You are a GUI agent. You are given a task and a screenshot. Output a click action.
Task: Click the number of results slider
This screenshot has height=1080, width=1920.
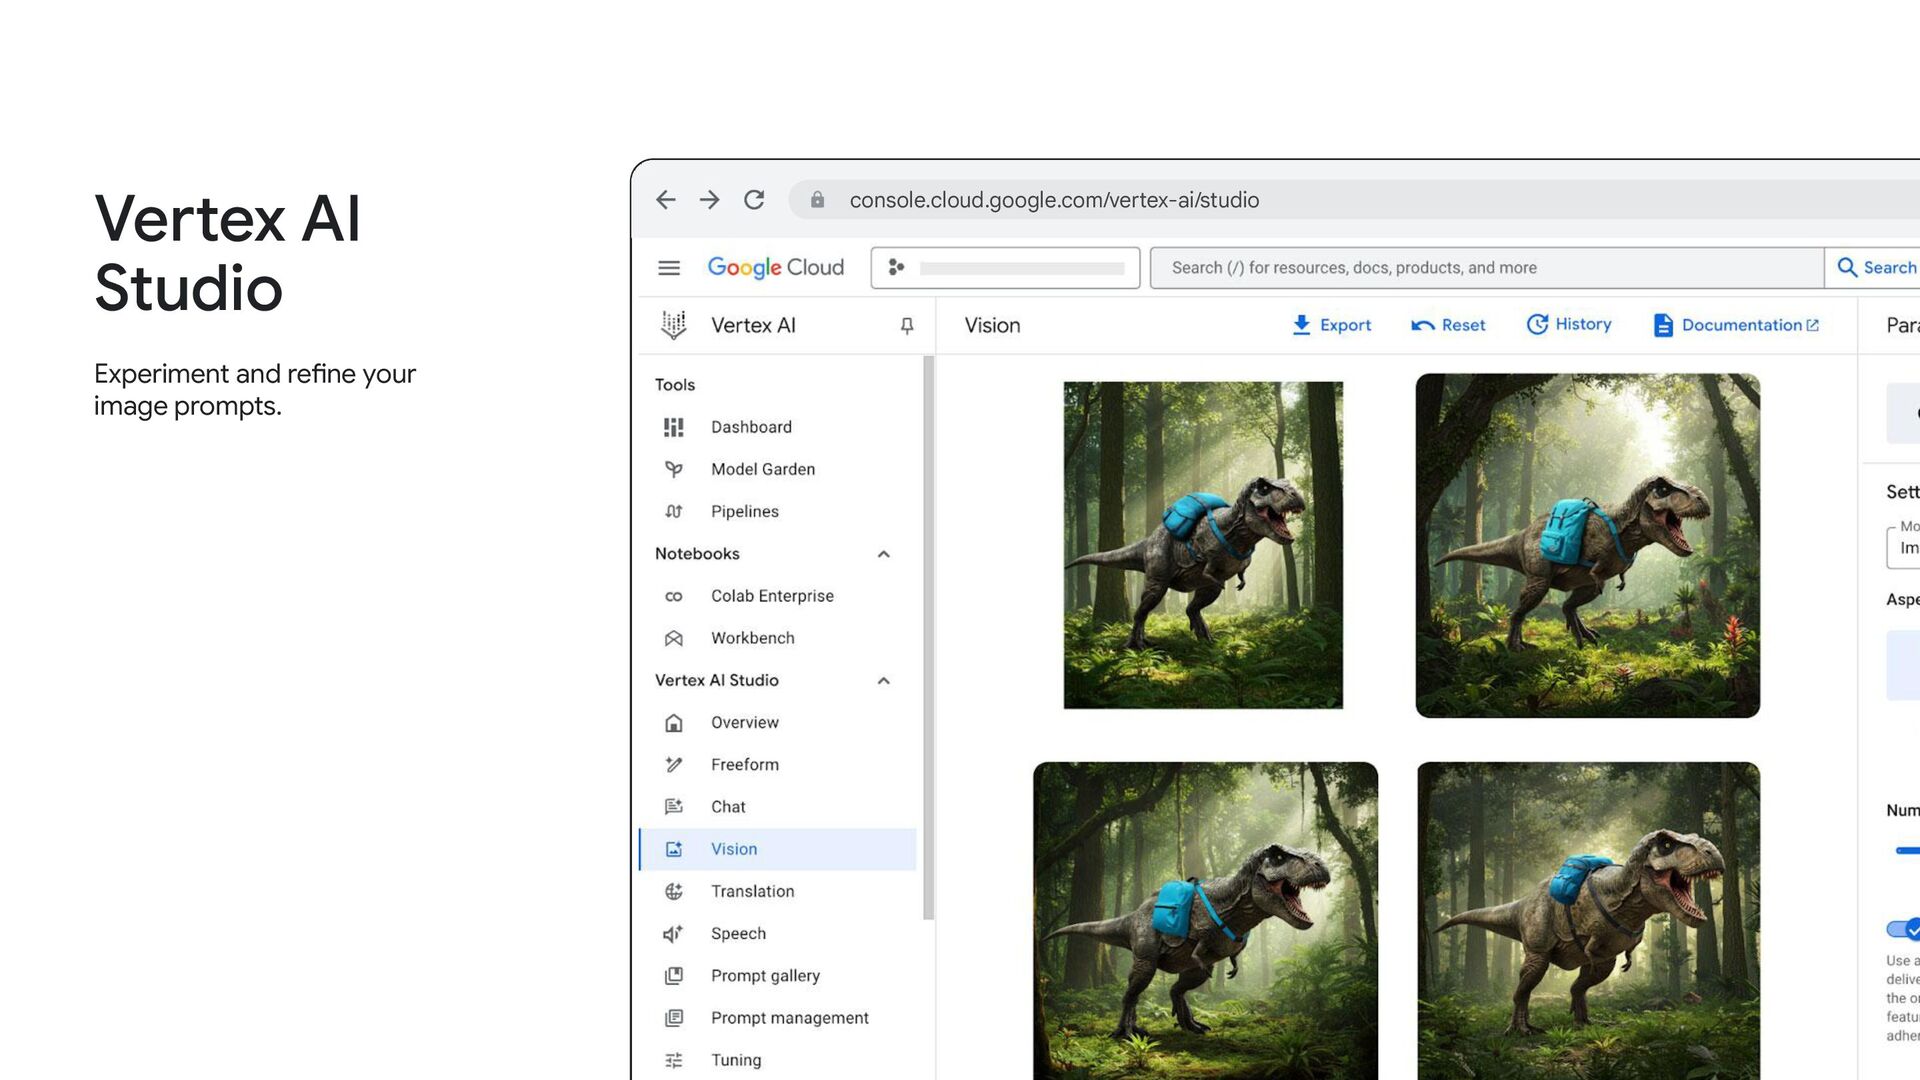click(1907, 851)
